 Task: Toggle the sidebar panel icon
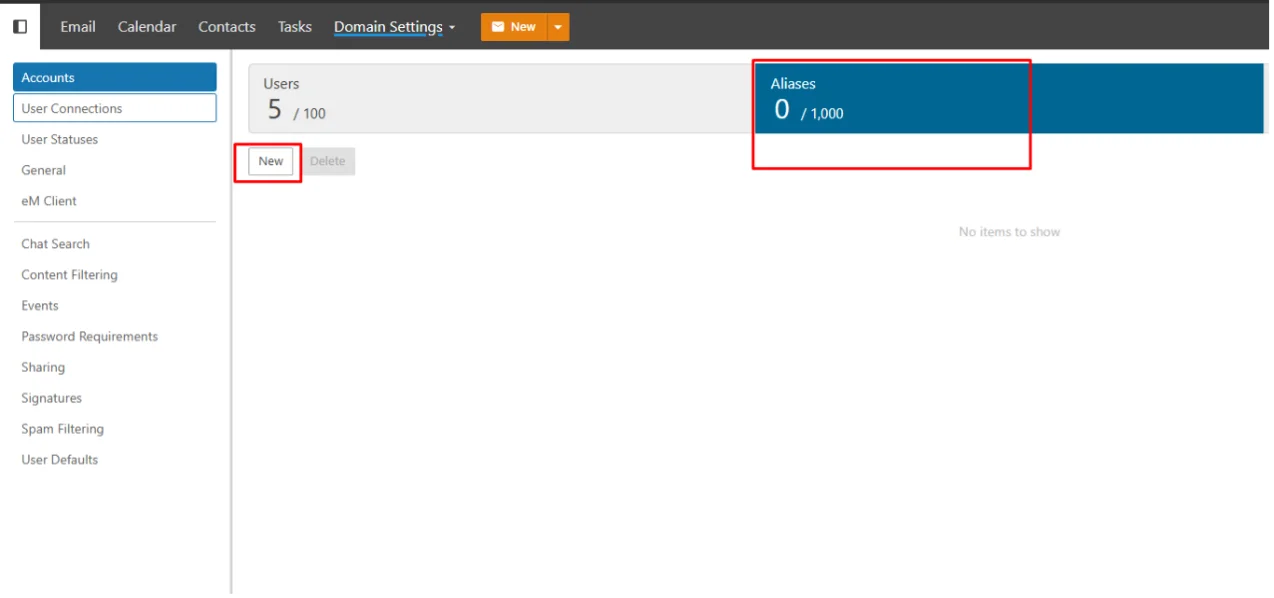click(20, 27)
